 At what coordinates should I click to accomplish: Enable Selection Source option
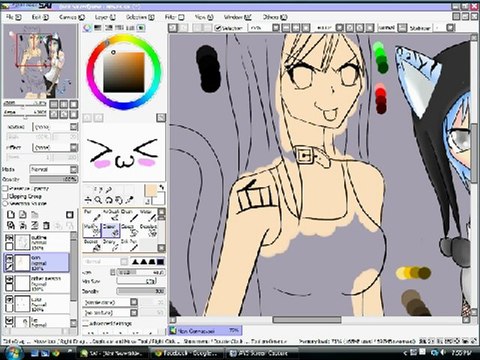point(5,203)
